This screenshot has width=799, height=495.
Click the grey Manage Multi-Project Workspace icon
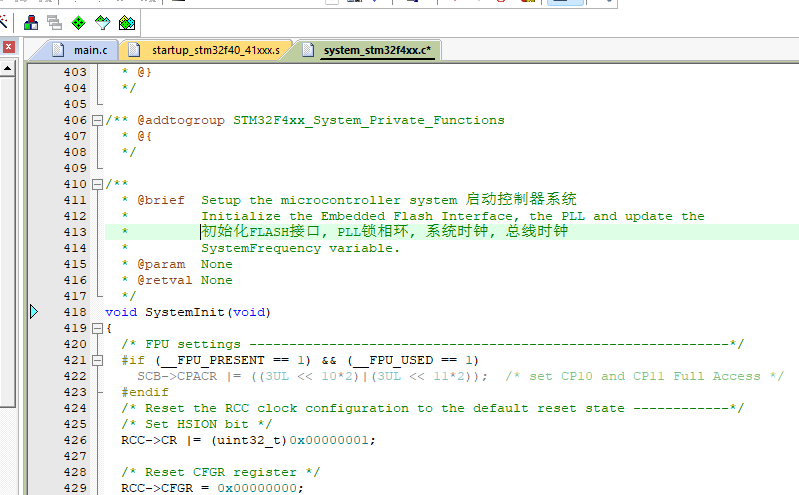tap(54, 22)
